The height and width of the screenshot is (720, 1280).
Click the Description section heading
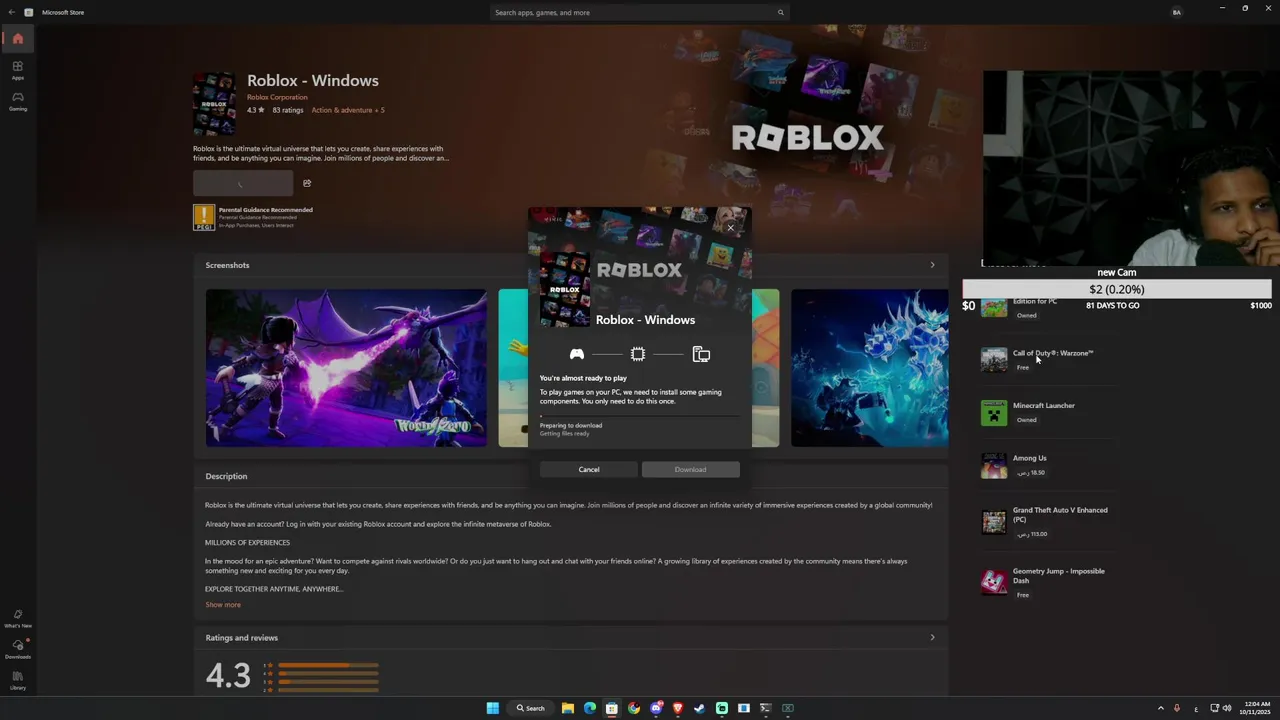(x=226, y=476)
